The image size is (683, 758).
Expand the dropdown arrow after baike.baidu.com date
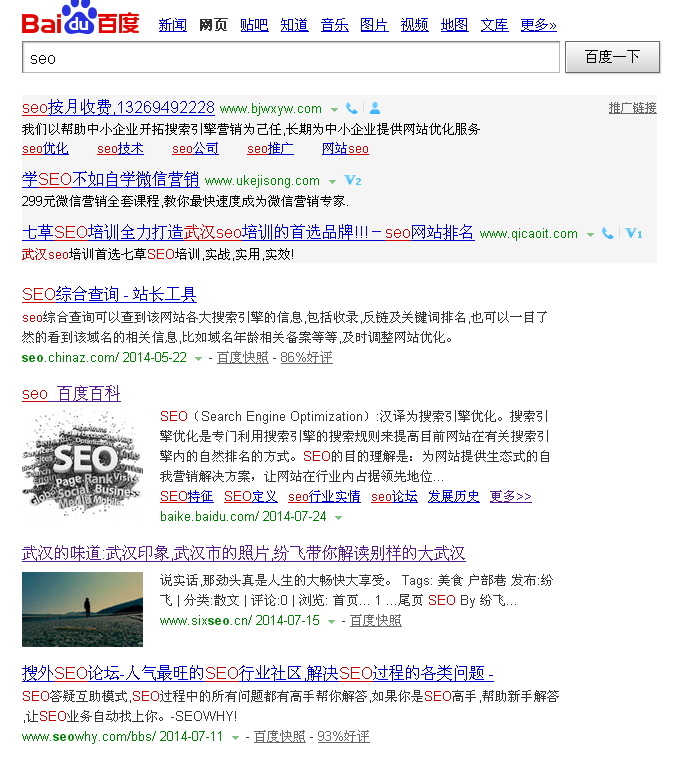click(338, 518)
